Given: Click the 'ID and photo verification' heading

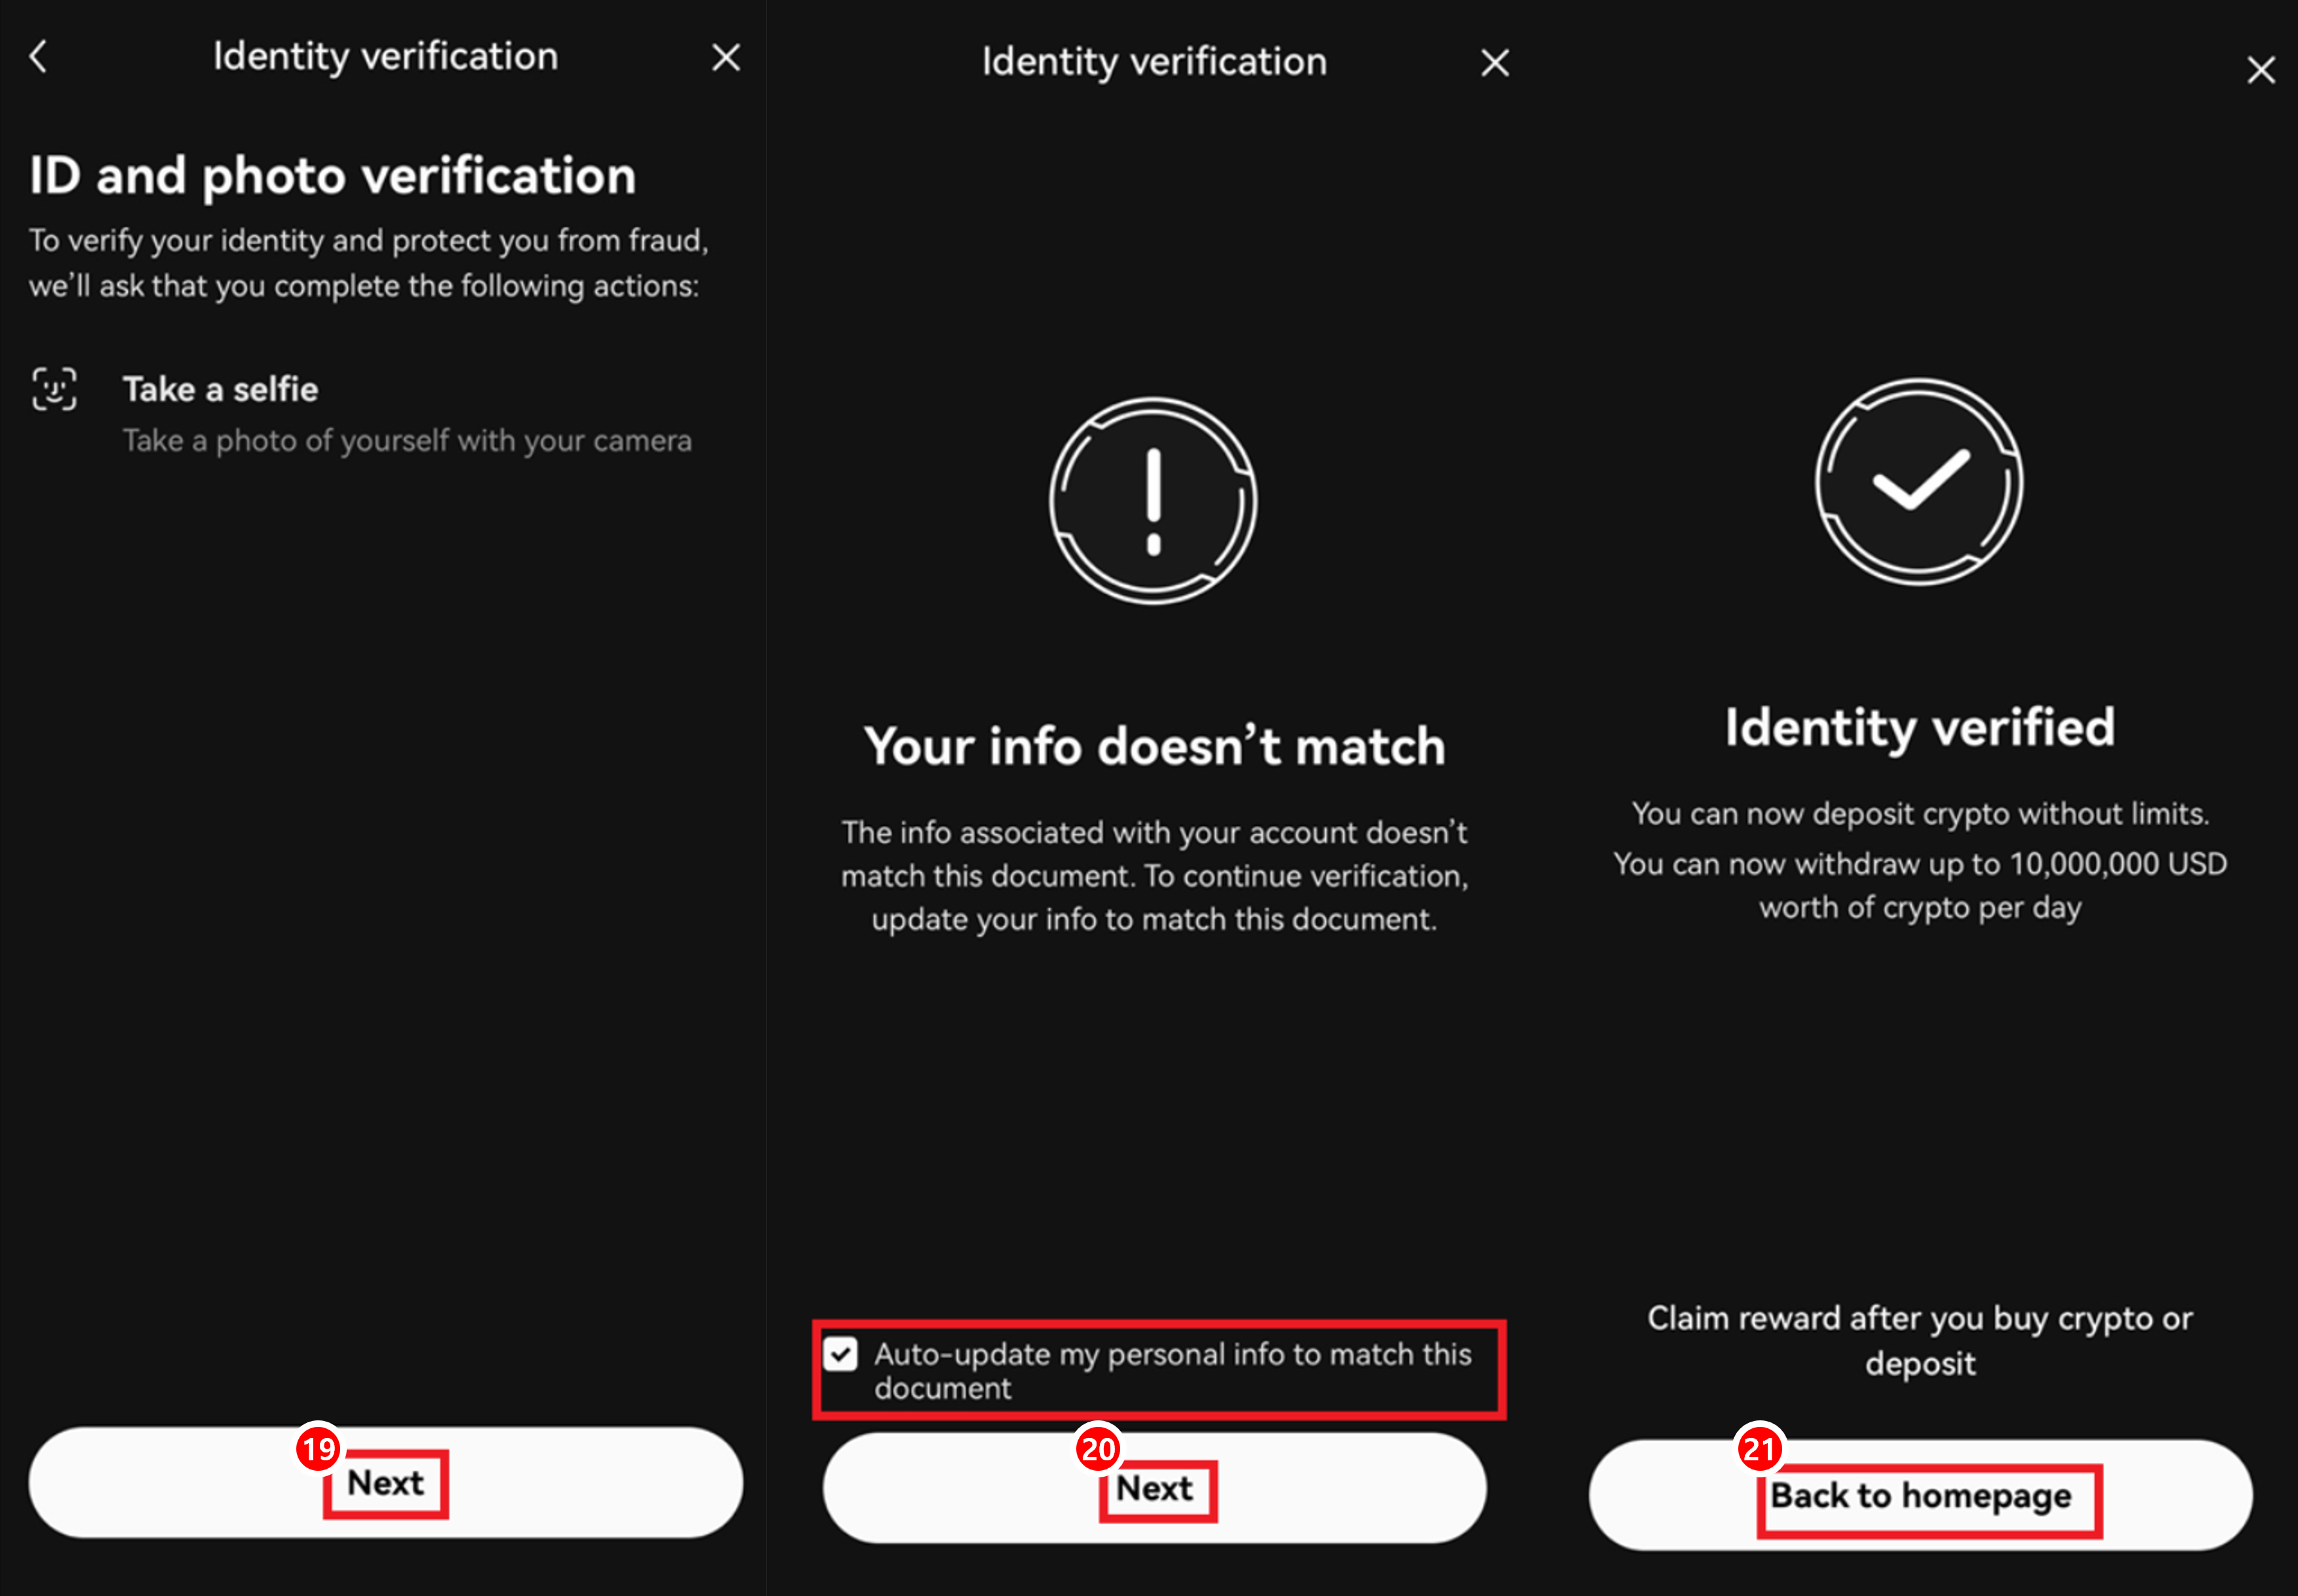Looking at the screenshot, I should [x=332, y=176].
